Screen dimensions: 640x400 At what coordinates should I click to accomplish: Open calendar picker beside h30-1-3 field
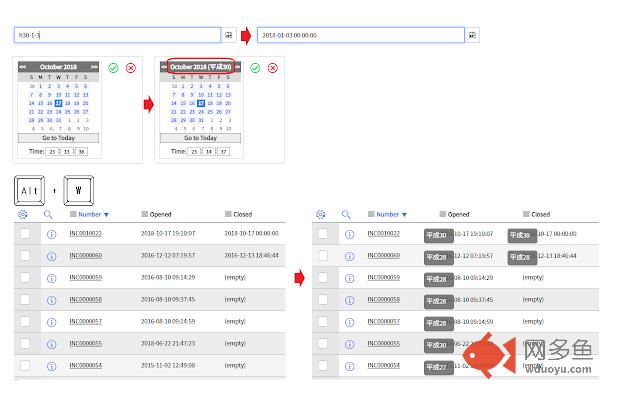coord(229,35)
